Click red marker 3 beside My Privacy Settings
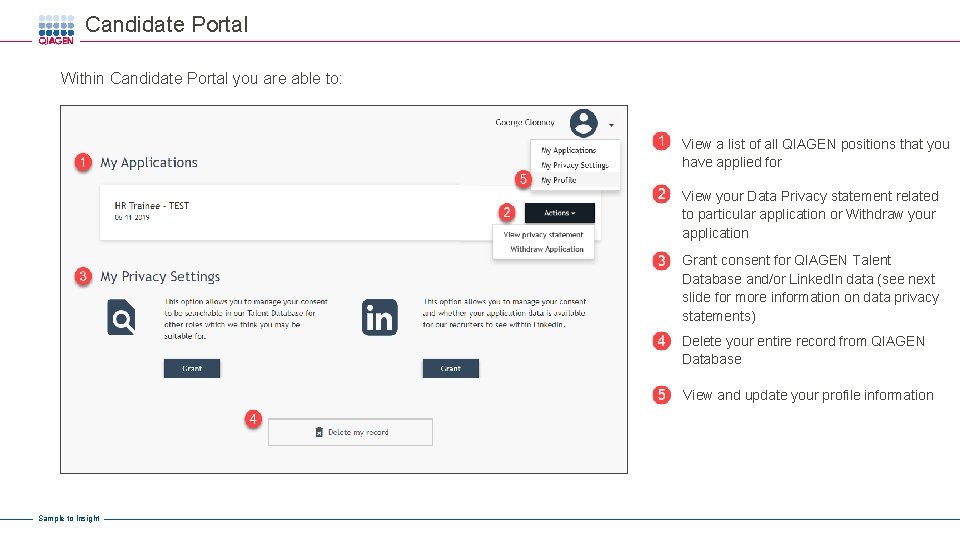Image resolution: width=960 pixels, height=540 pixels. (x=84, y=276)
